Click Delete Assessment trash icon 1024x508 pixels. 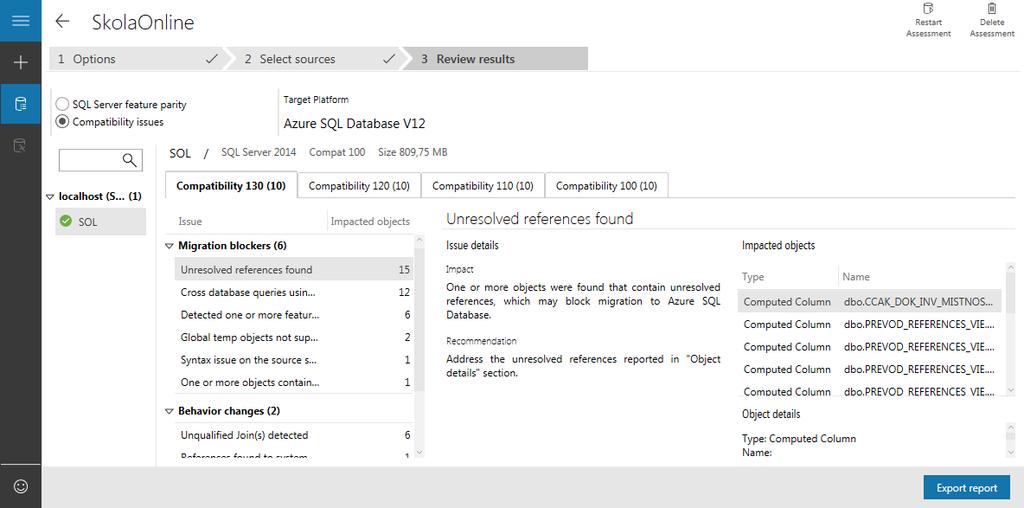[x=992, y=9]
